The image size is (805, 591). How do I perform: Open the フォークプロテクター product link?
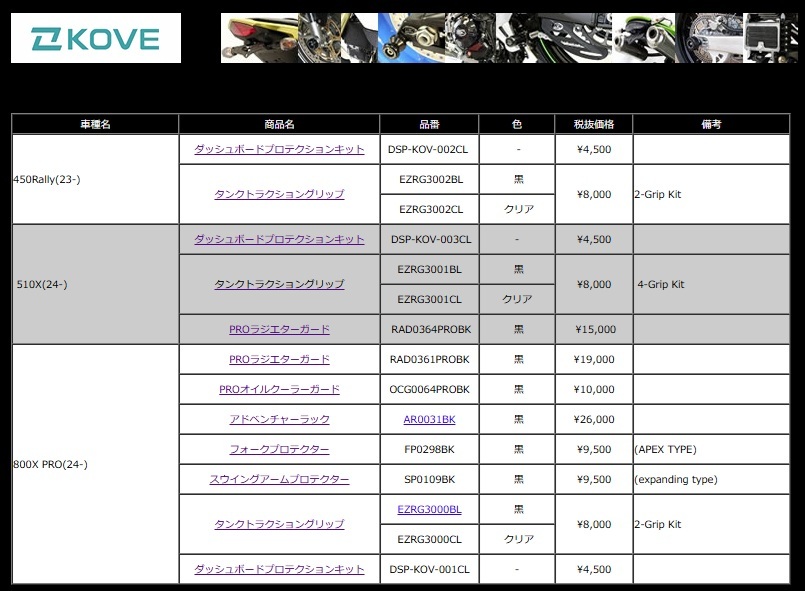pos(279,449)
